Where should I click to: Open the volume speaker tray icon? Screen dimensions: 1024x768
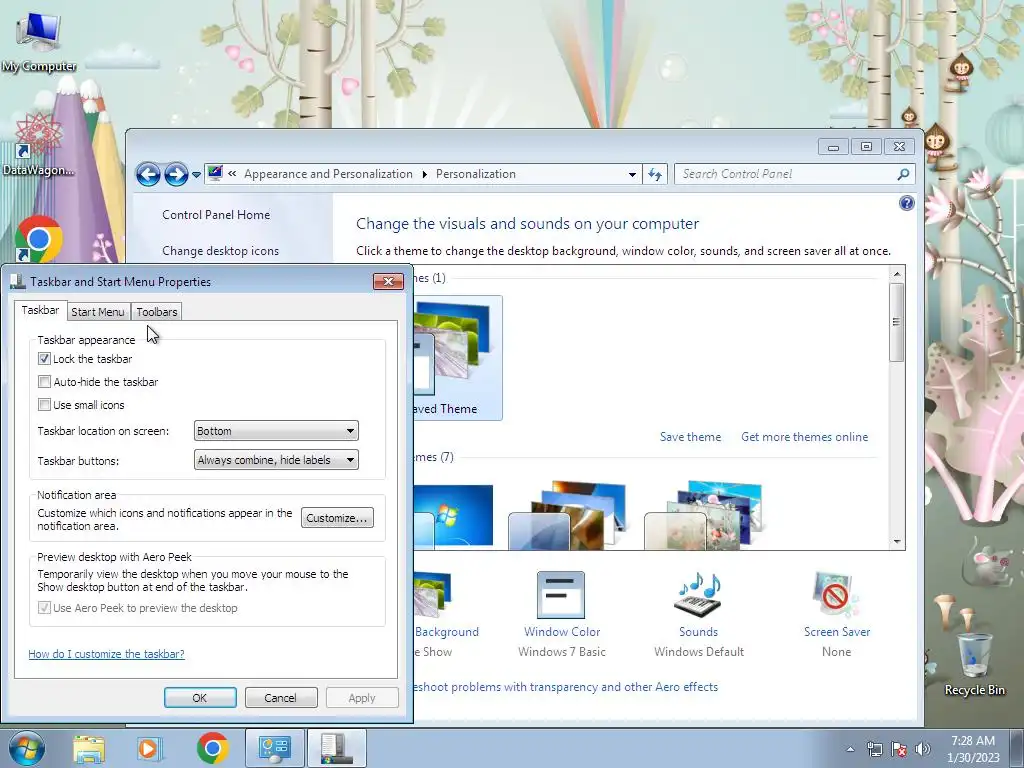tap(923, 749)
